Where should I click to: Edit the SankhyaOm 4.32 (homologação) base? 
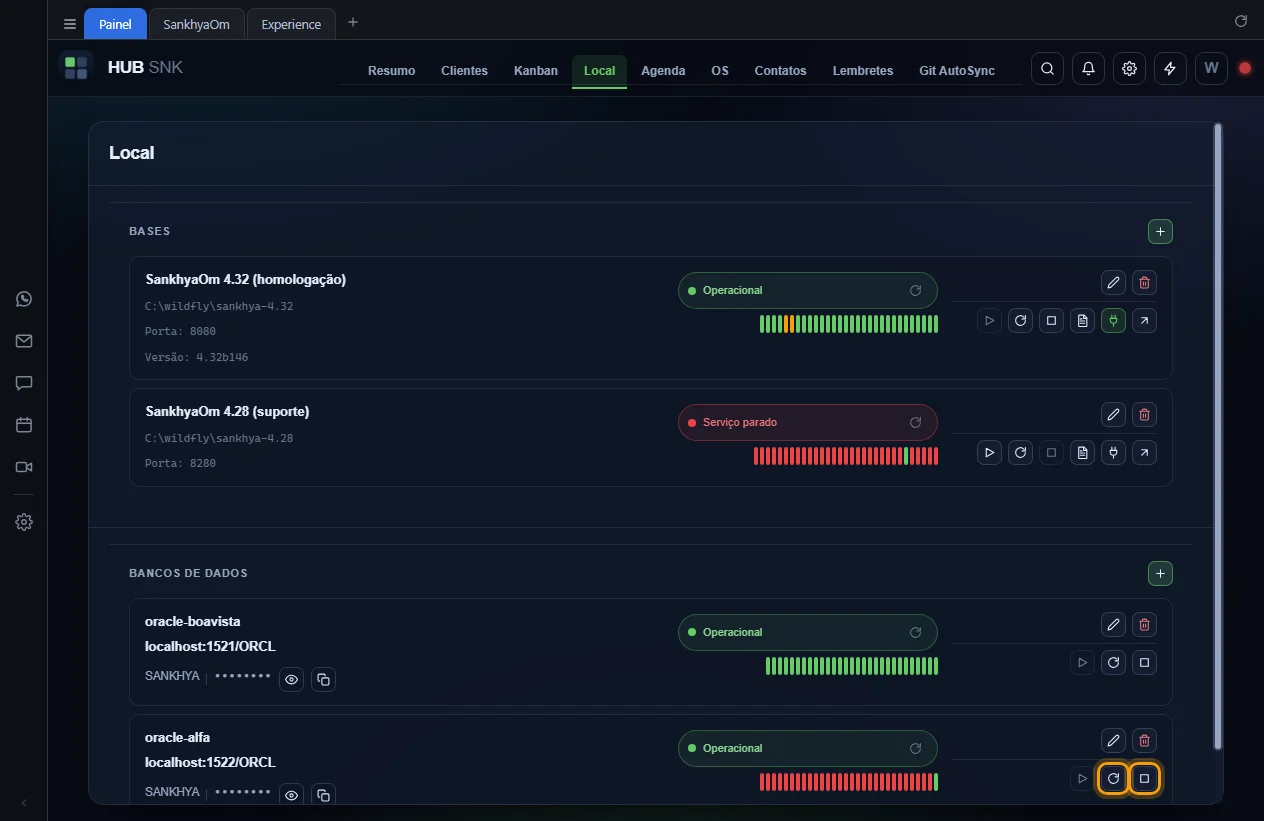1113,282
